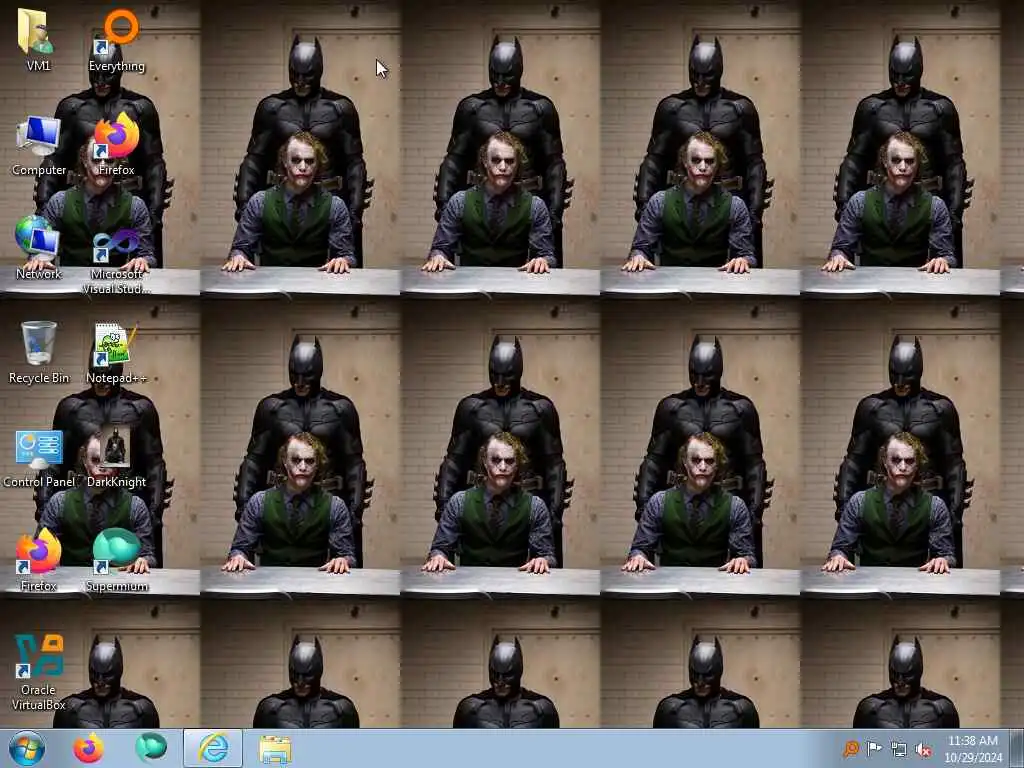Select the Supermium desktop shortcut
1024x768 pixels.
(x=116, y=560)
